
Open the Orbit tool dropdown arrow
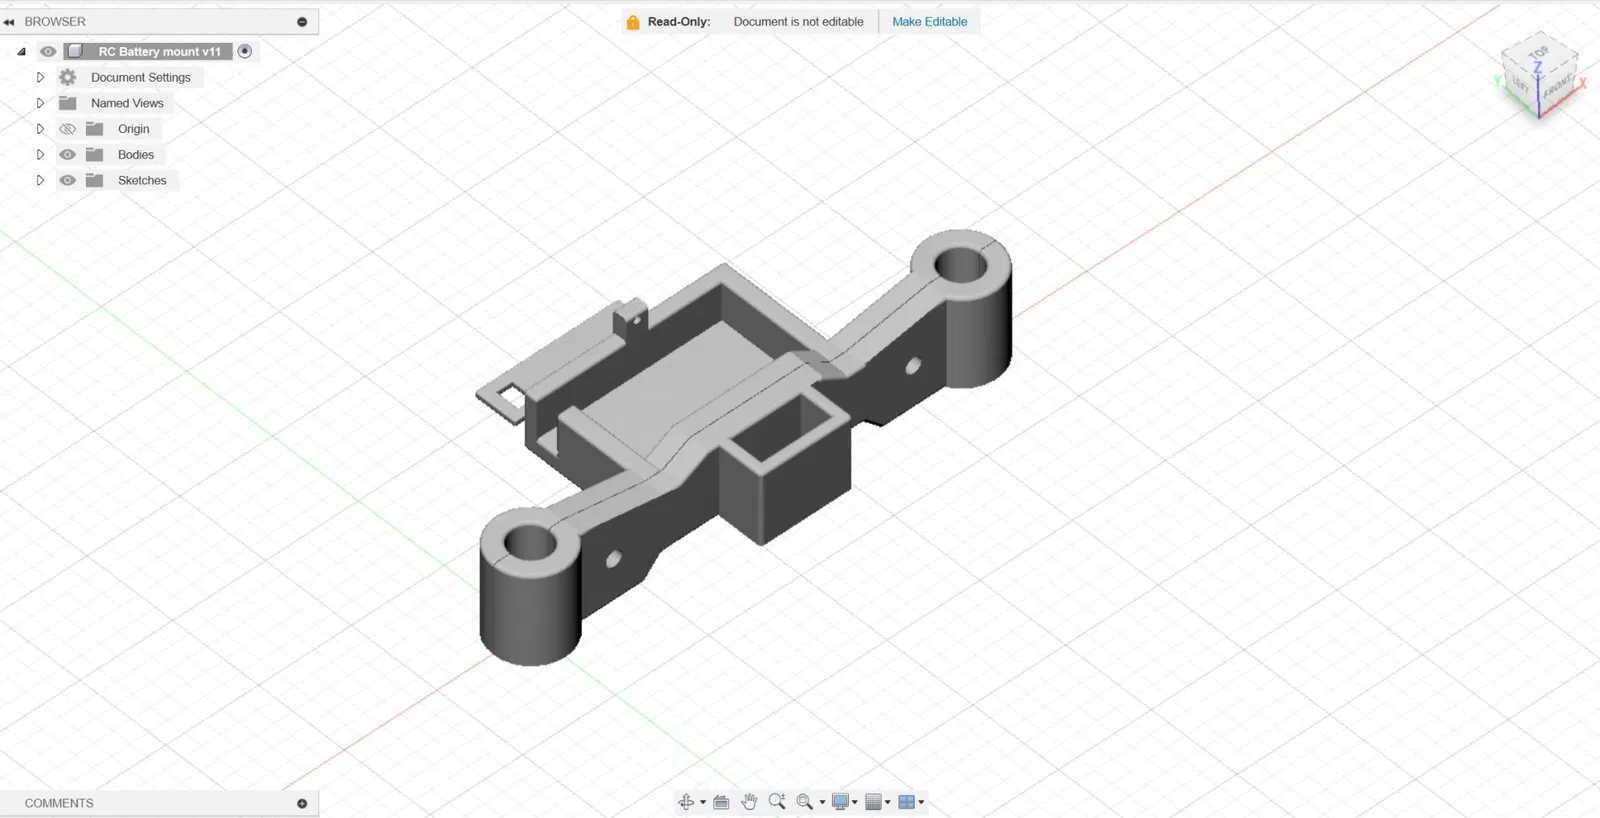click(703, 802)
